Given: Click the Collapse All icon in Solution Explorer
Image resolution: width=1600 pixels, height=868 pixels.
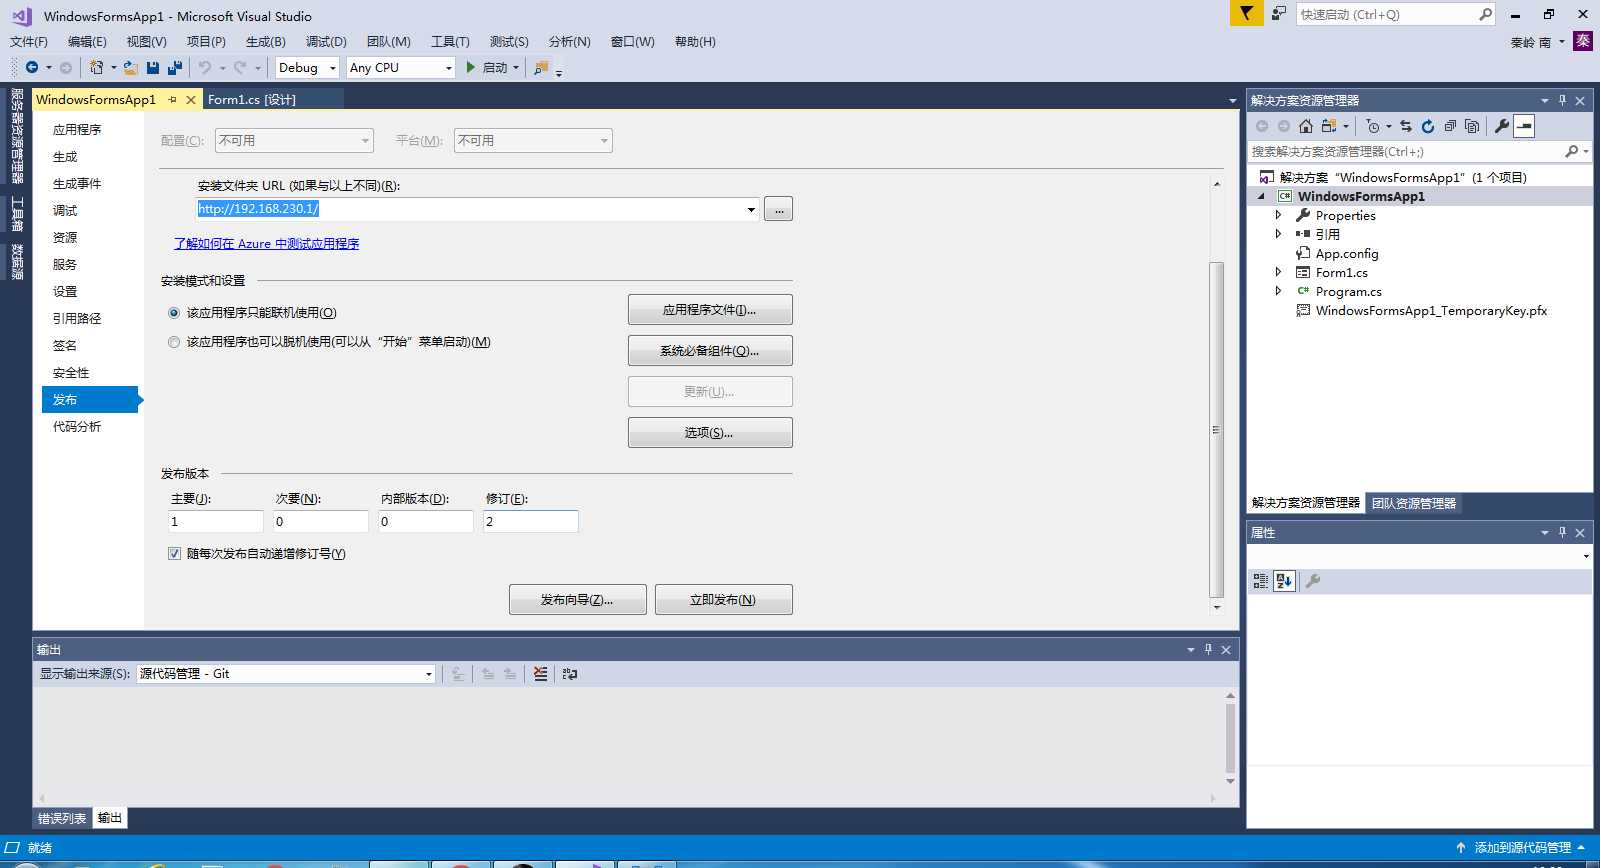Looking at the screenshot, I should coord(1450,126).
